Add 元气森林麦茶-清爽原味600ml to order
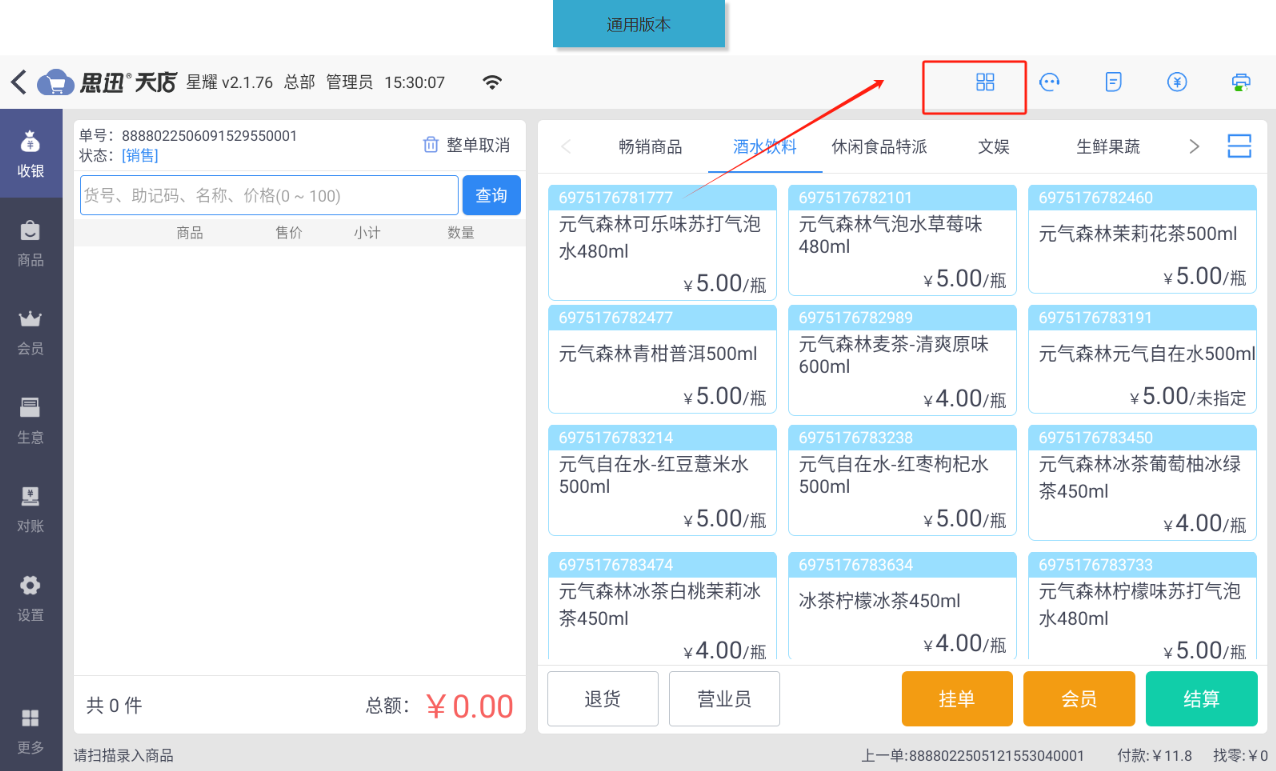The image size is (1276, 771). click(902, 360)
